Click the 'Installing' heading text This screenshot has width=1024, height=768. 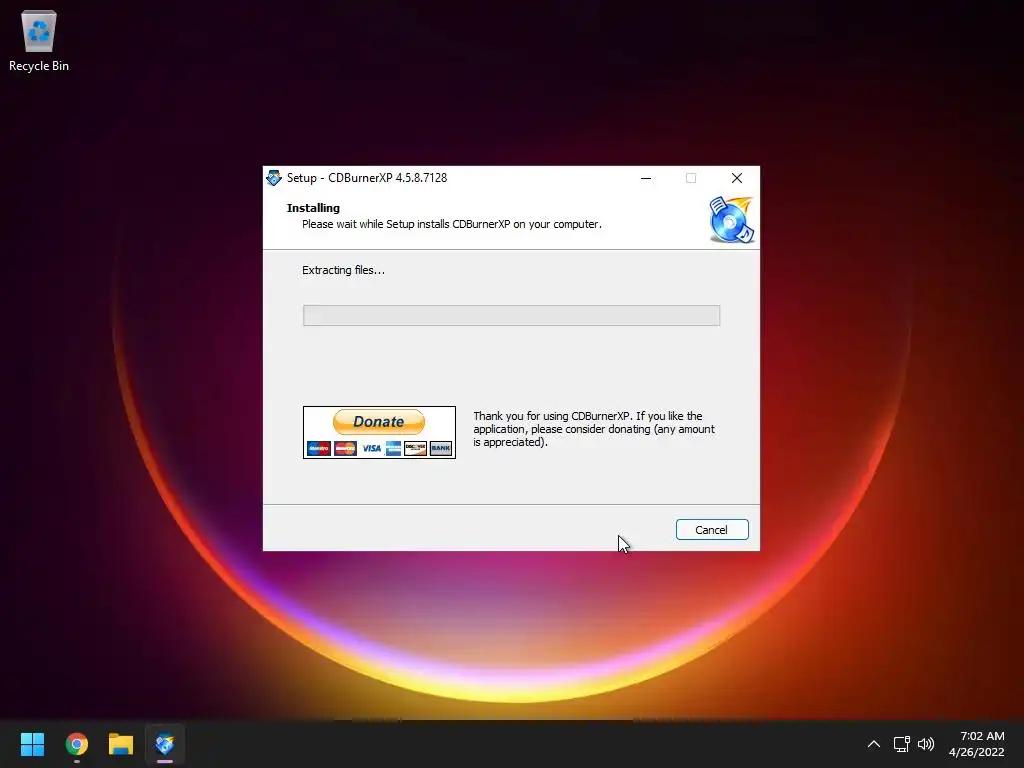(313, 208)
